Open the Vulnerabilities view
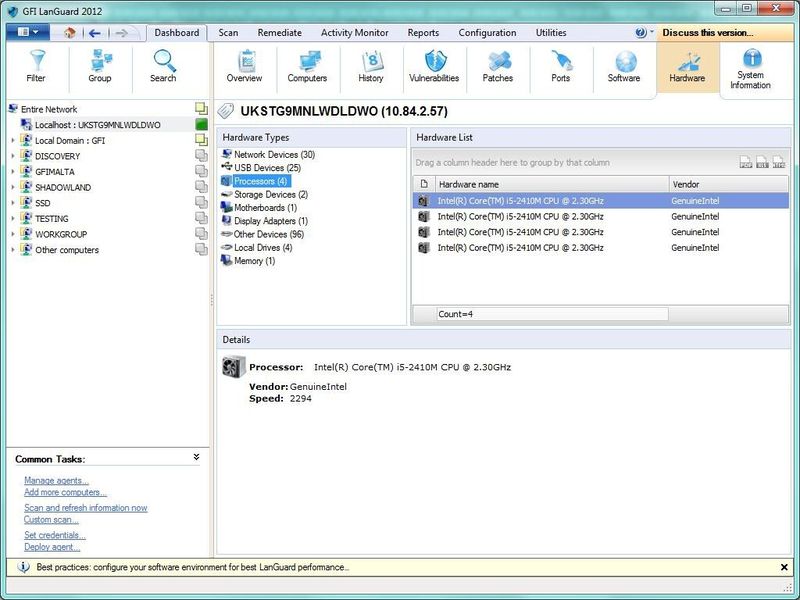This screenshot has height=600, width=800. [434, 67]
